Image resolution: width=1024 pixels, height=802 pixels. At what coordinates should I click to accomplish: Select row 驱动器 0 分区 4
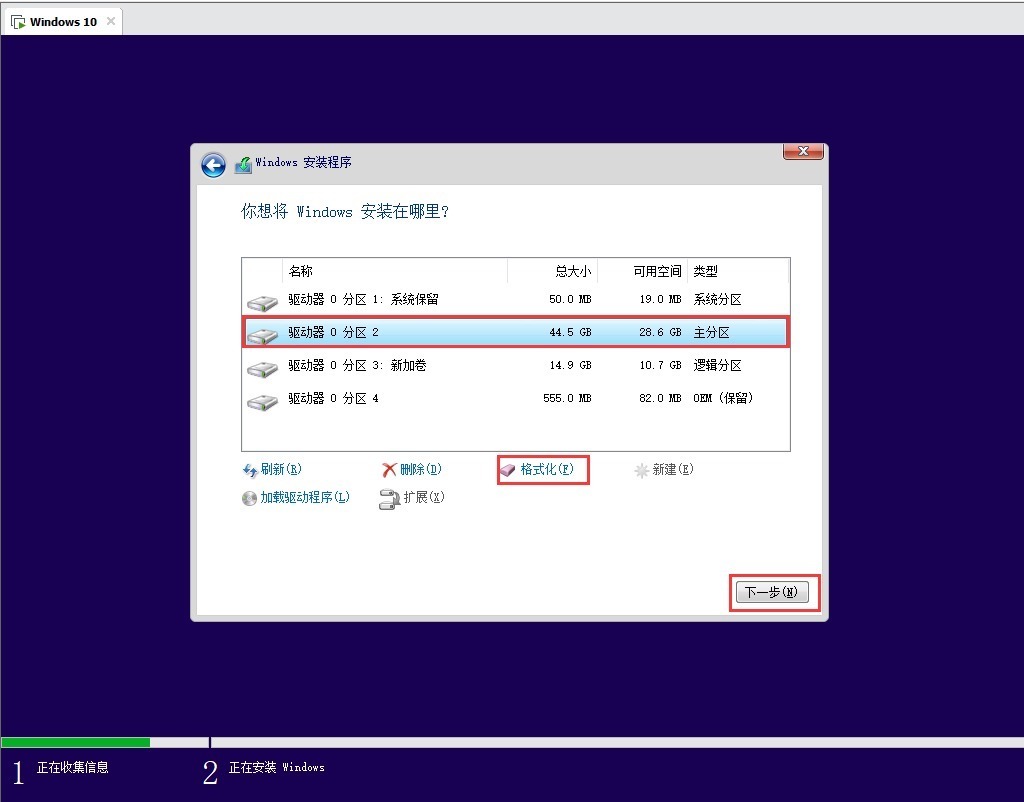[516, 398]
